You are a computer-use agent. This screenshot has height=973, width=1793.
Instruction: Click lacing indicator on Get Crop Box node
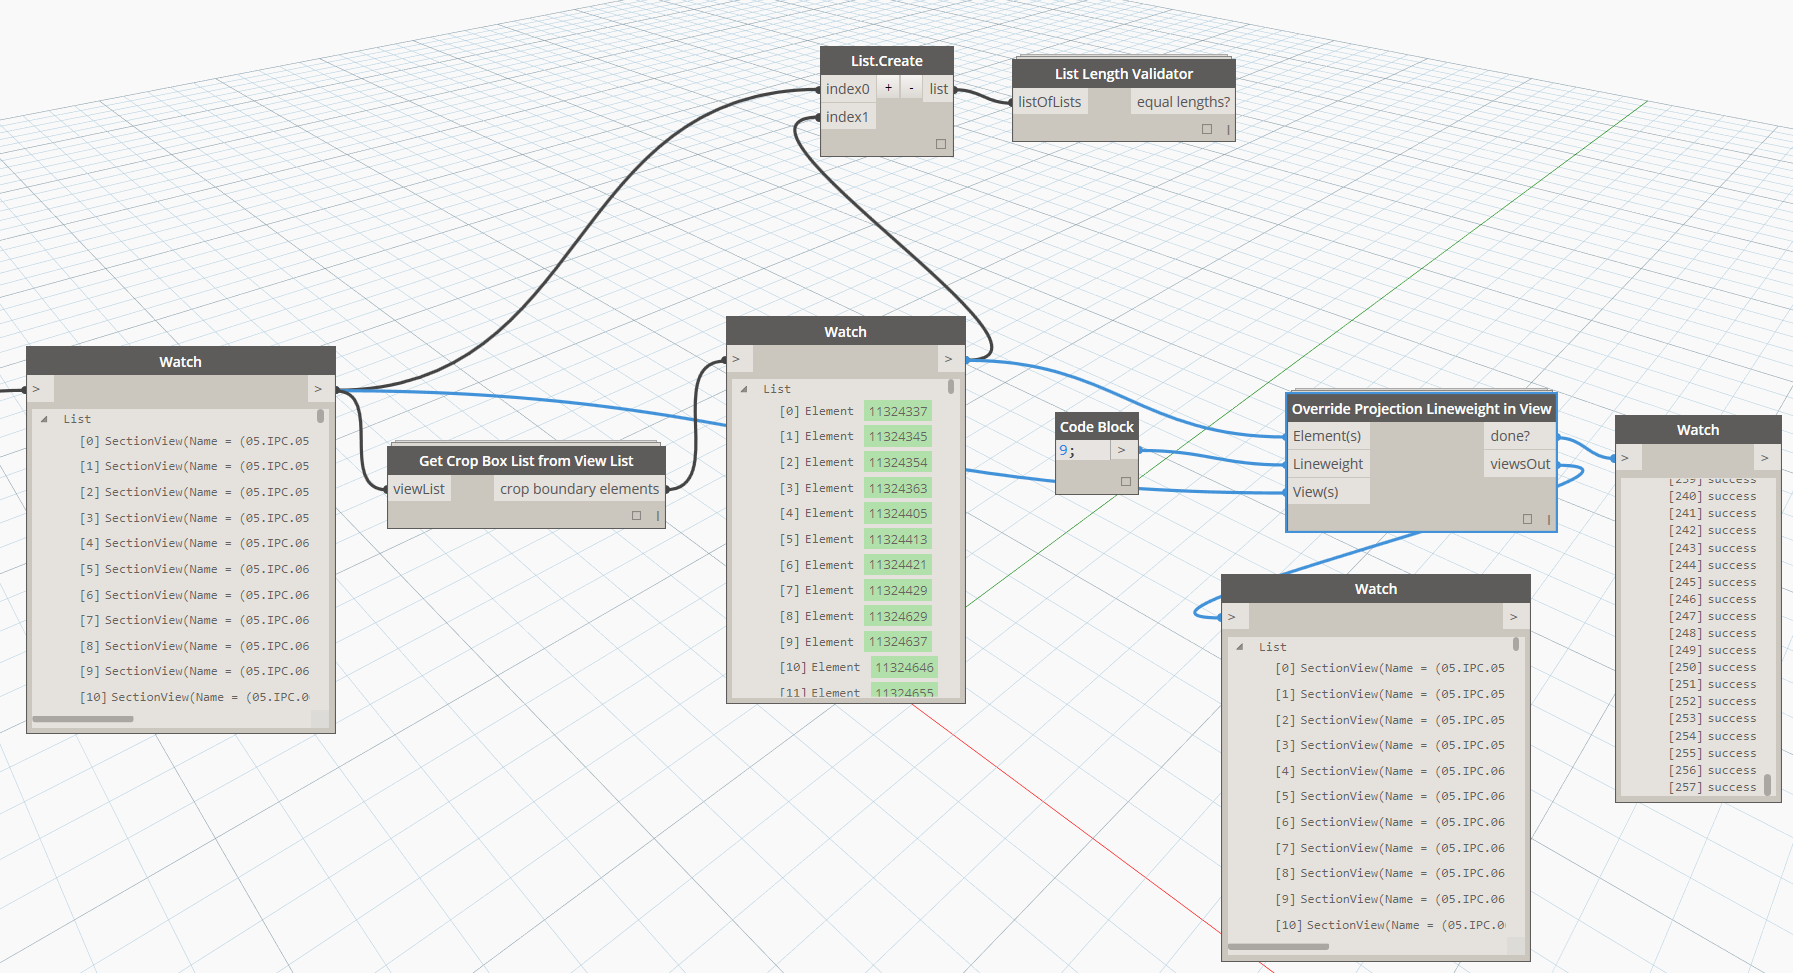[x=657, y=516]
